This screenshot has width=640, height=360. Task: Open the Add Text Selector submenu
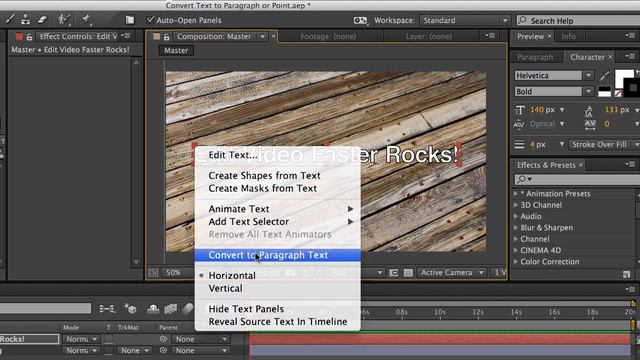278,222
